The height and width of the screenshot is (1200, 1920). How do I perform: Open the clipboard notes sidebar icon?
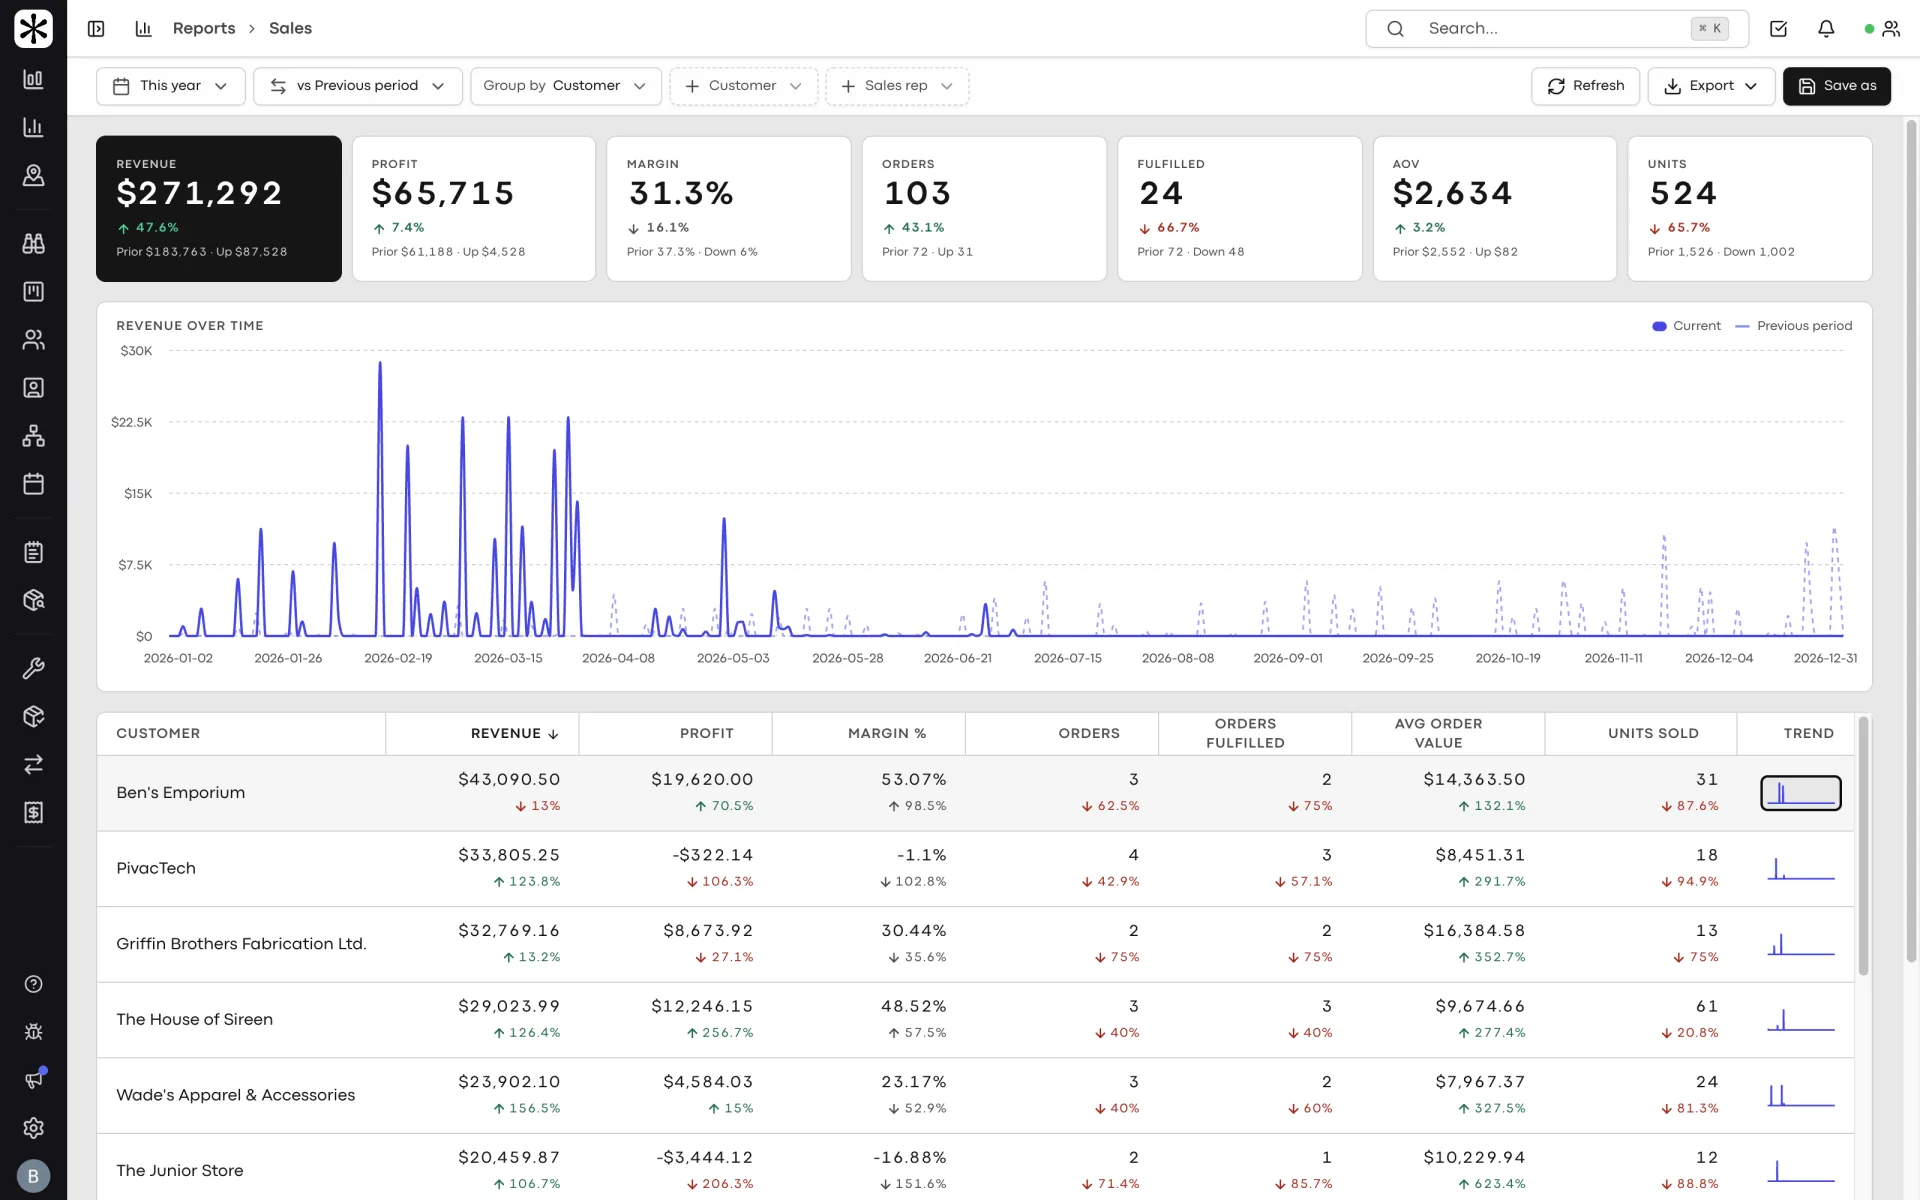(33, 552)
